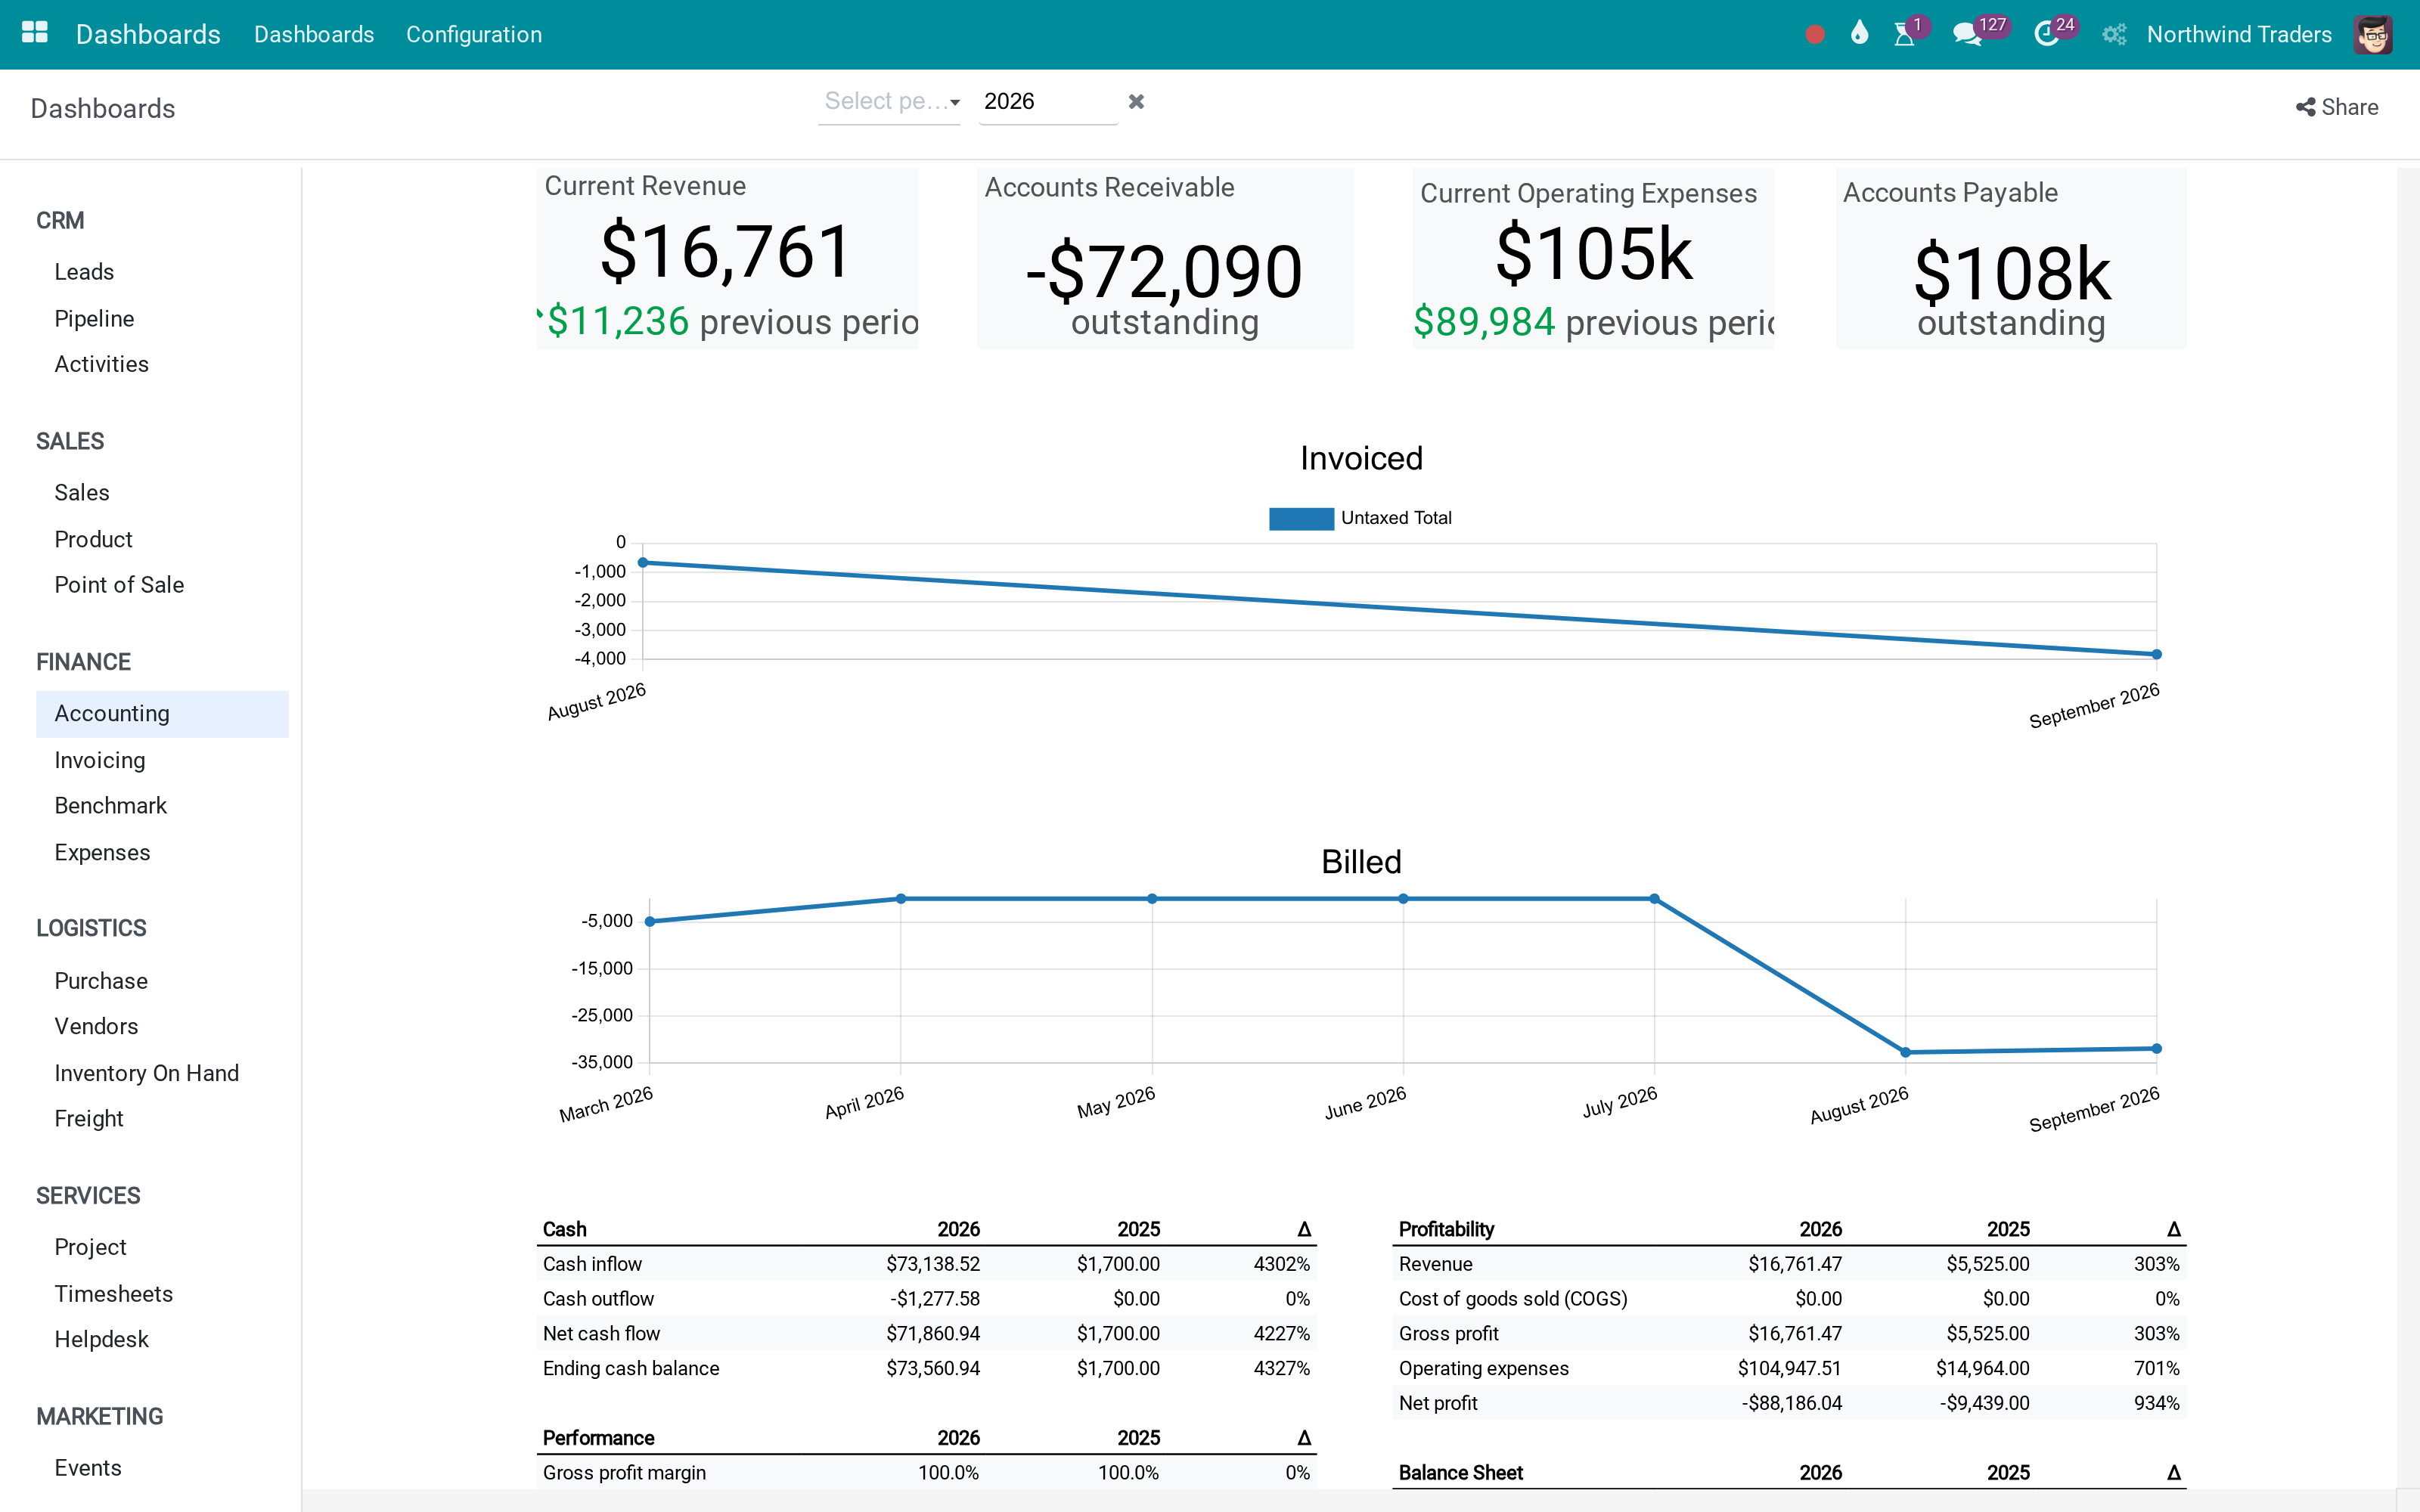Open the Product dashboard
Image resolution: width=2420 pixels, height=1512 pixels.
click(93, 540)
